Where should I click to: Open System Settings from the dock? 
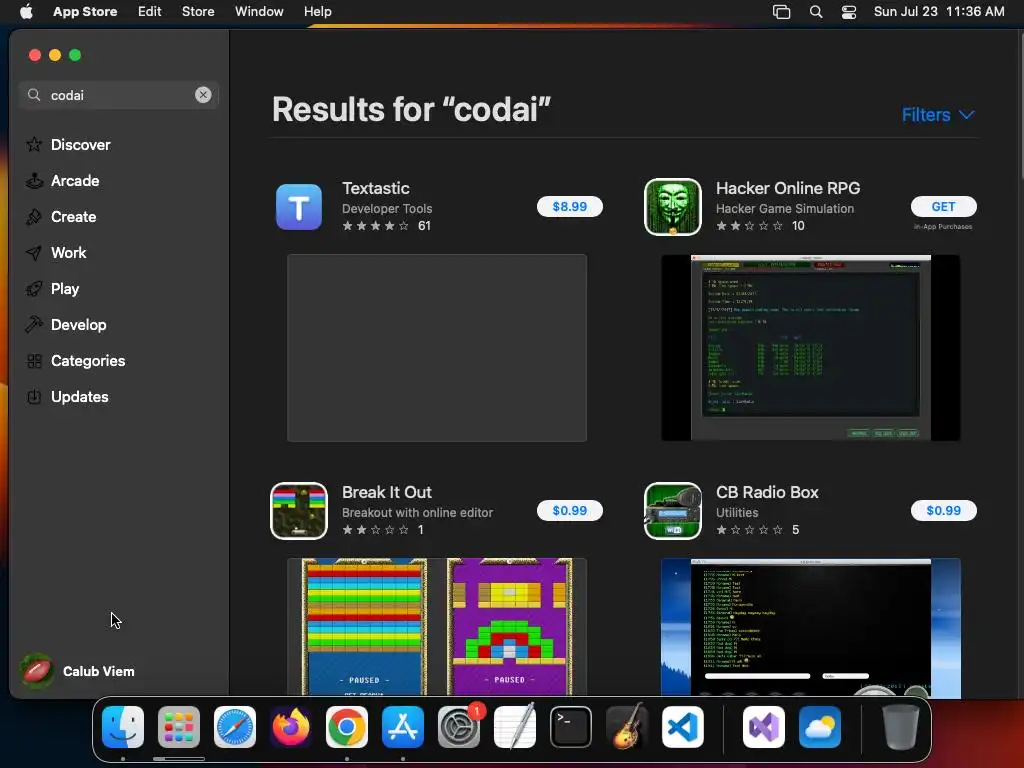[459, 727]
